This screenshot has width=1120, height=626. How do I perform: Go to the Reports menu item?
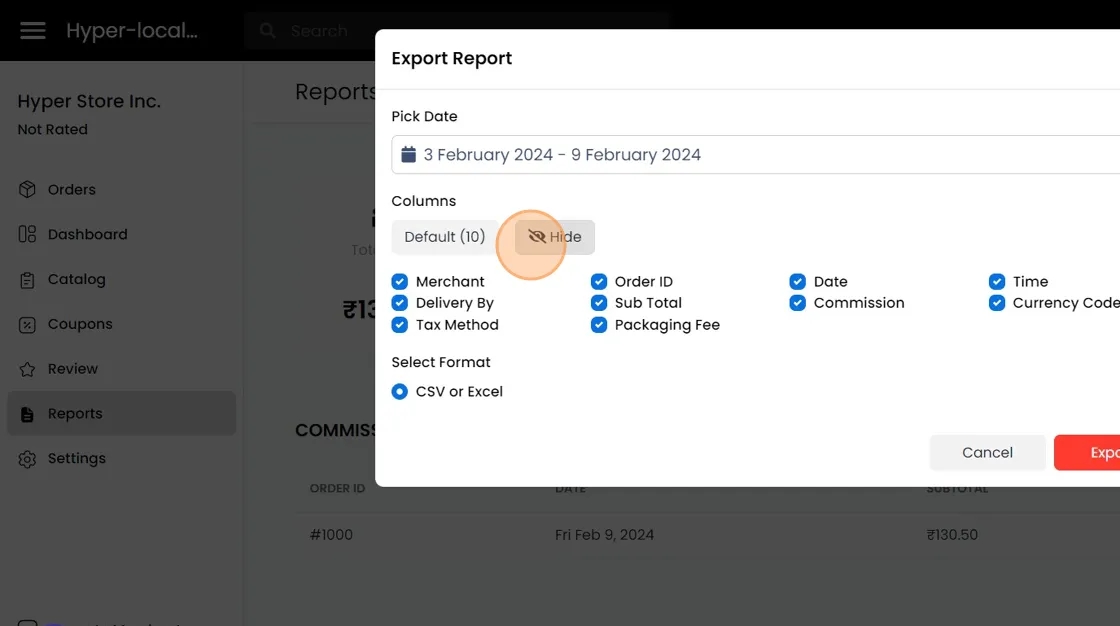pos(75,414)
